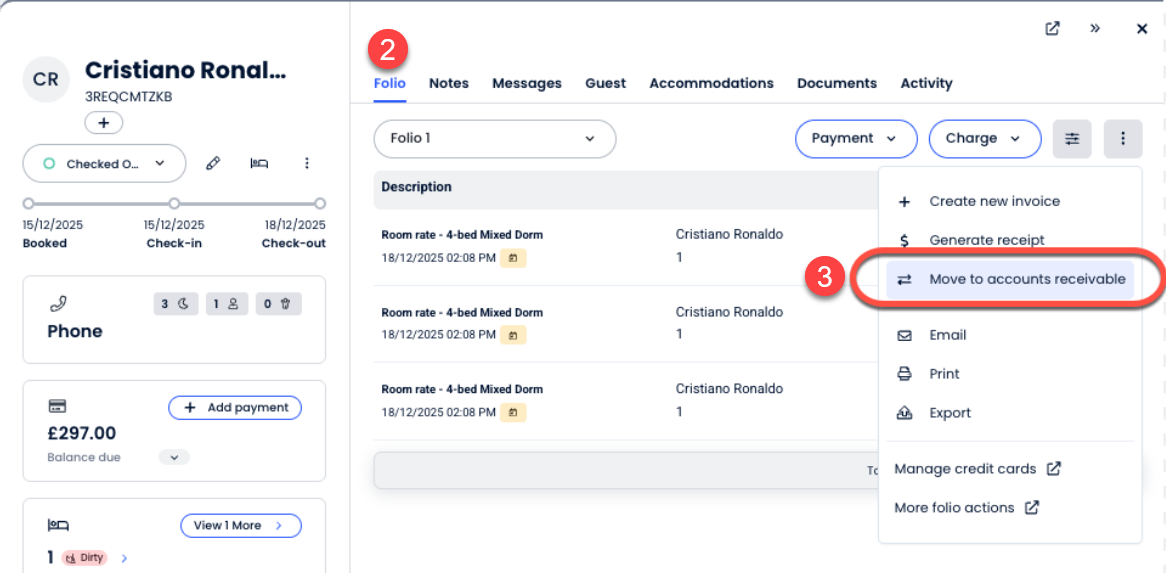Open folio filter settings icon

coord(1072,139)
